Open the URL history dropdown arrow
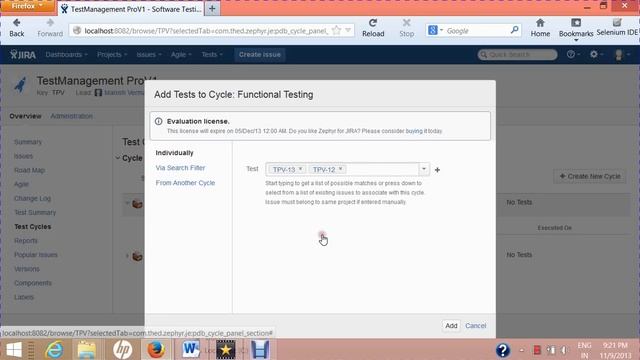The image size is (640, 360). pos(348,30)
